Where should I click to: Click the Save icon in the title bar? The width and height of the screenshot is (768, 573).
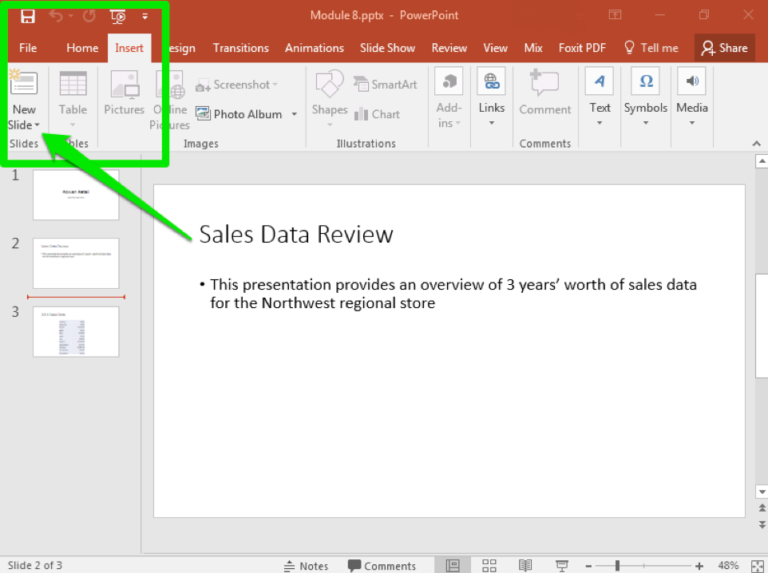coord(27,16)
